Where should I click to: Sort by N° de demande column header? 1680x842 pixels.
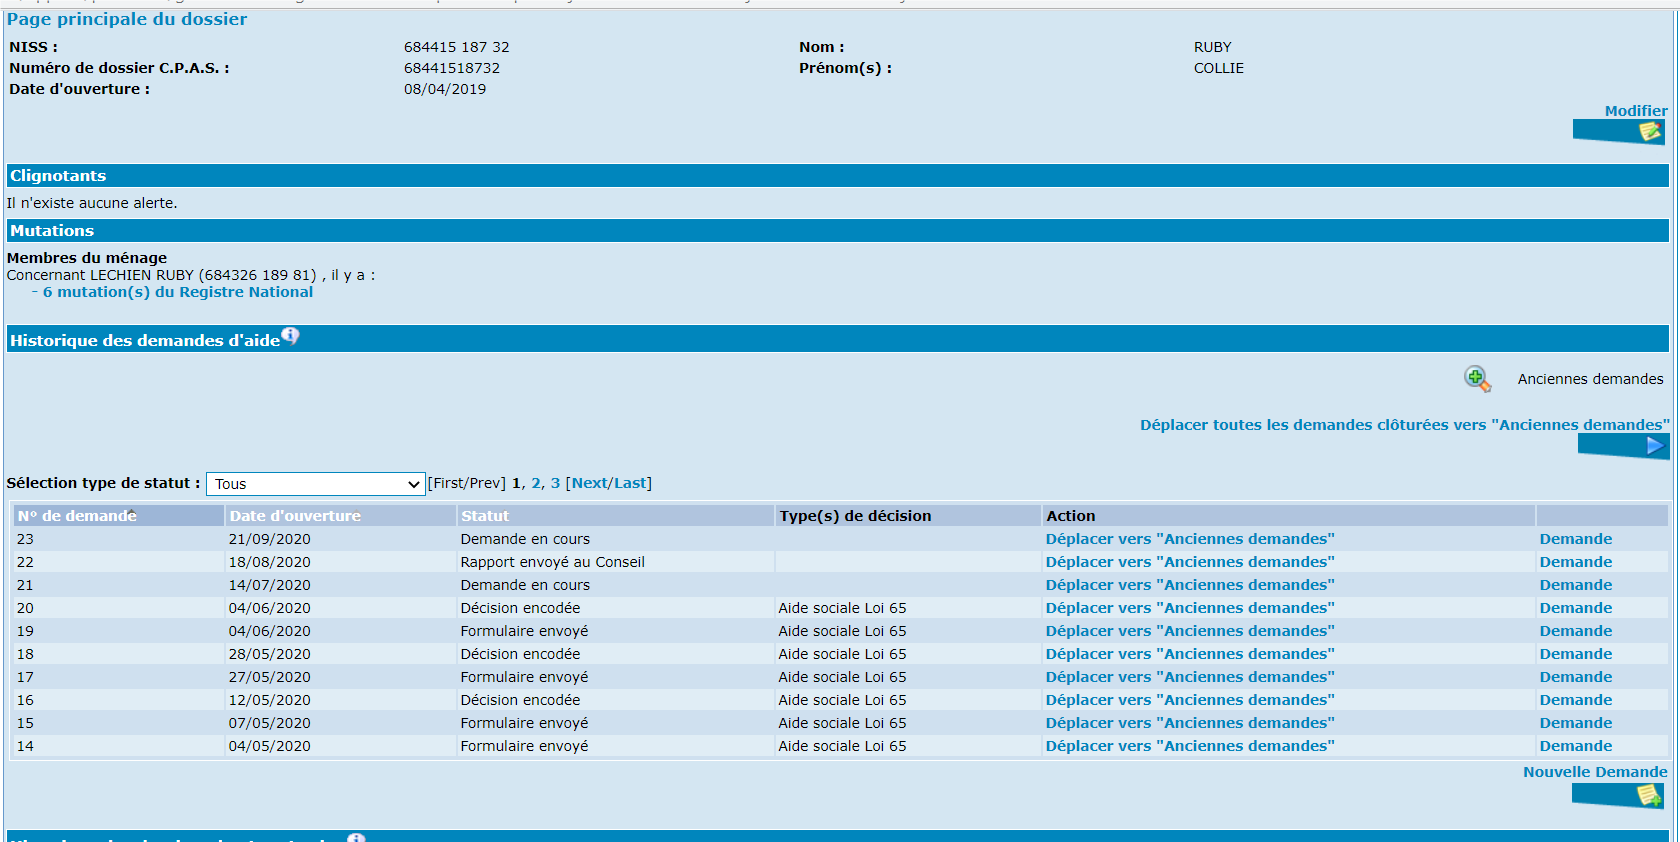77,516
